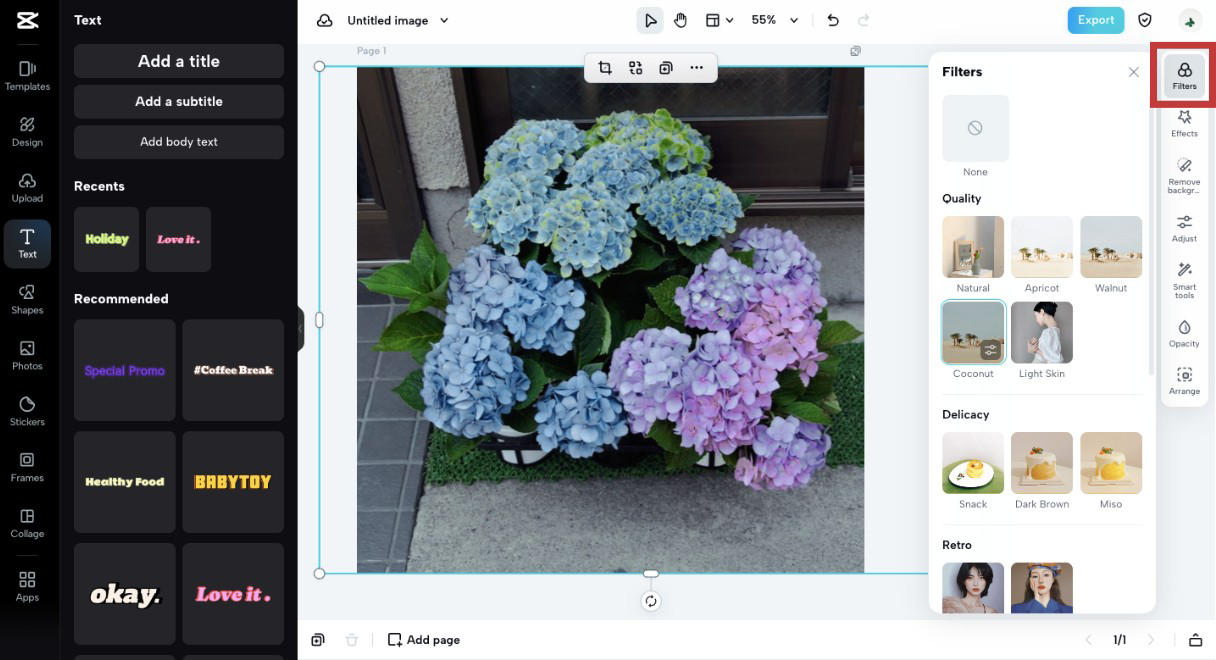
Task: Open the Adjust tool
Action: pyautogui.click(x=1184, y=228)
